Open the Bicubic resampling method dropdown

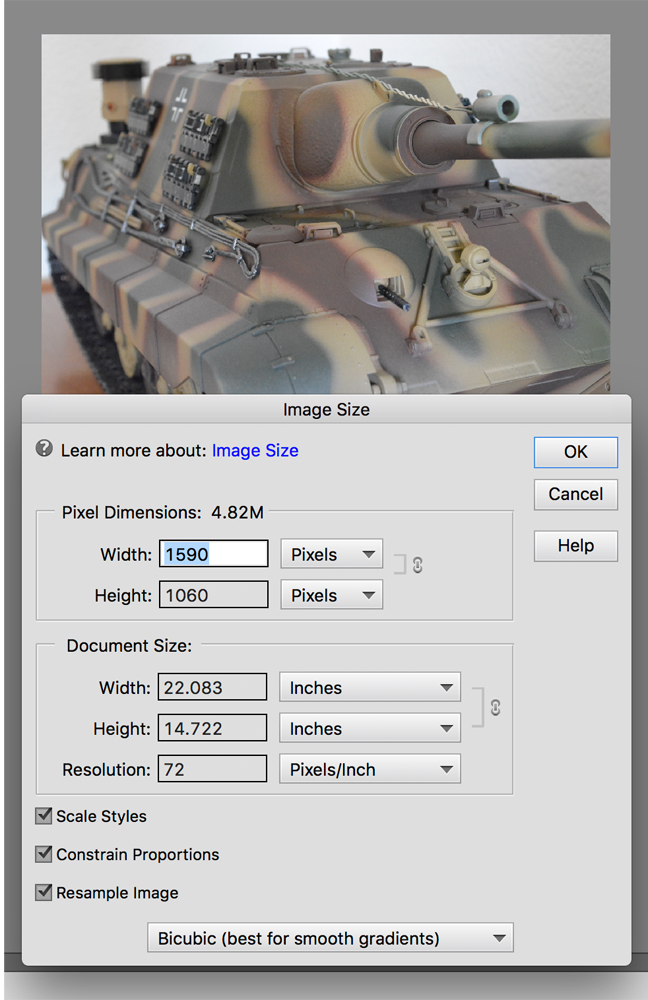click(330, 938)
